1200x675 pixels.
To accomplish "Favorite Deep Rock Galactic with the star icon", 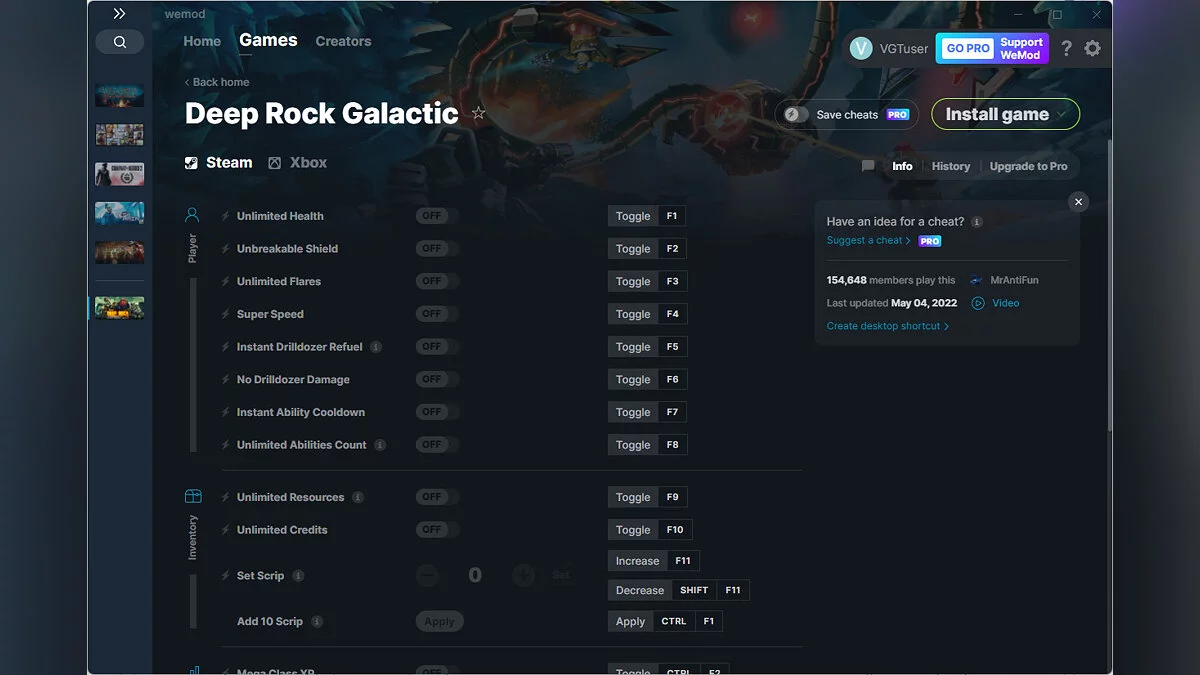I will coord(478,113).
